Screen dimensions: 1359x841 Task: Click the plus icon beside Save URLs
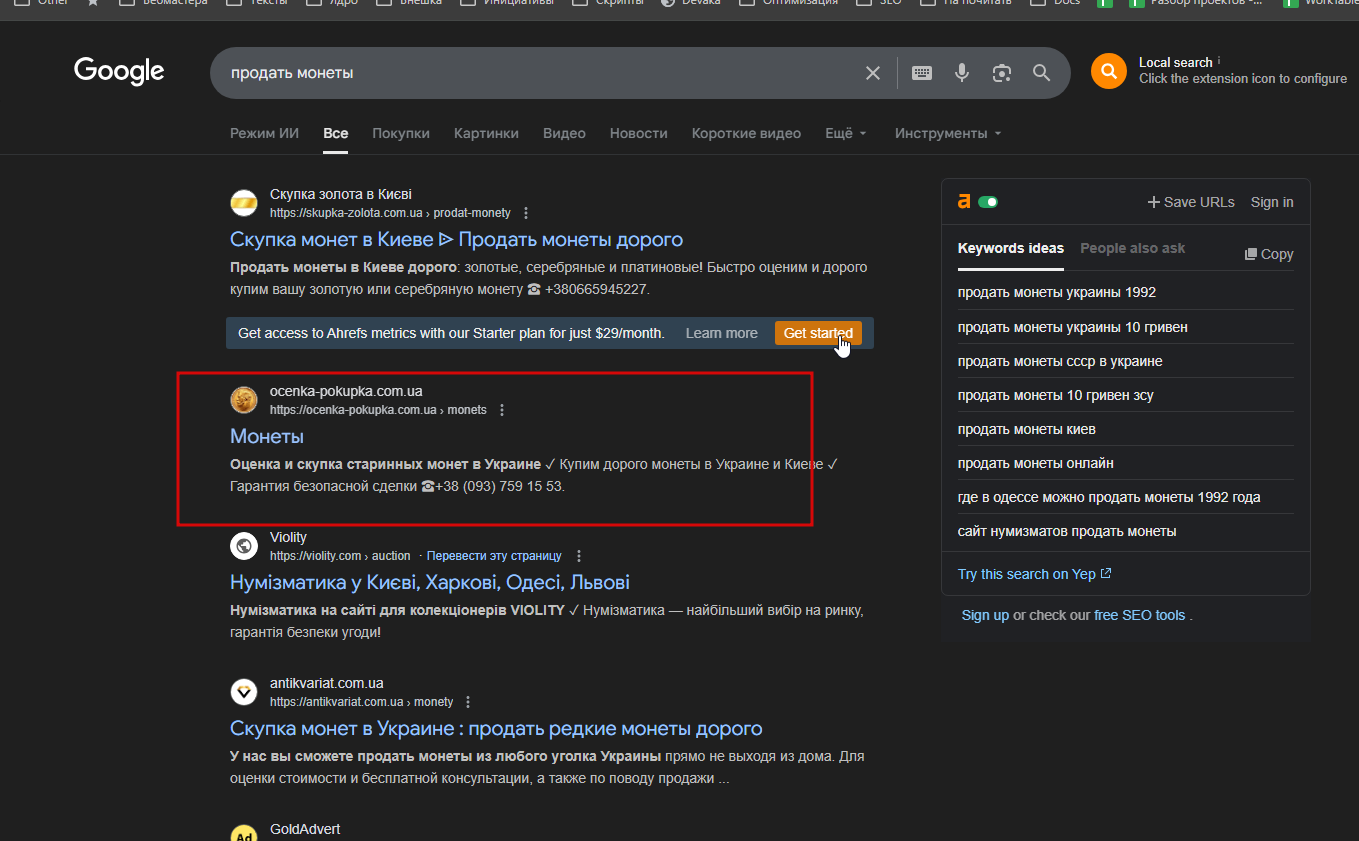[1153, 202]
